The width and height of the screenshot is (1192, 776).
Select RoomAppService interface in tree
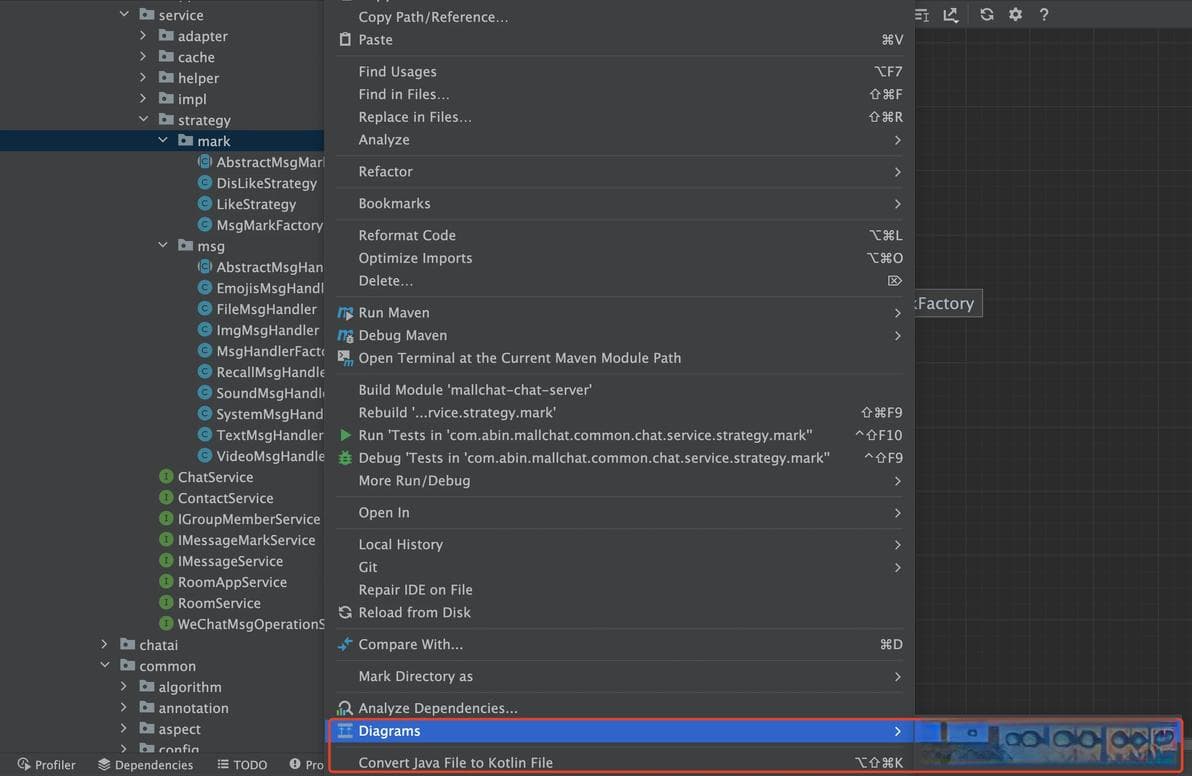(232, 582)
